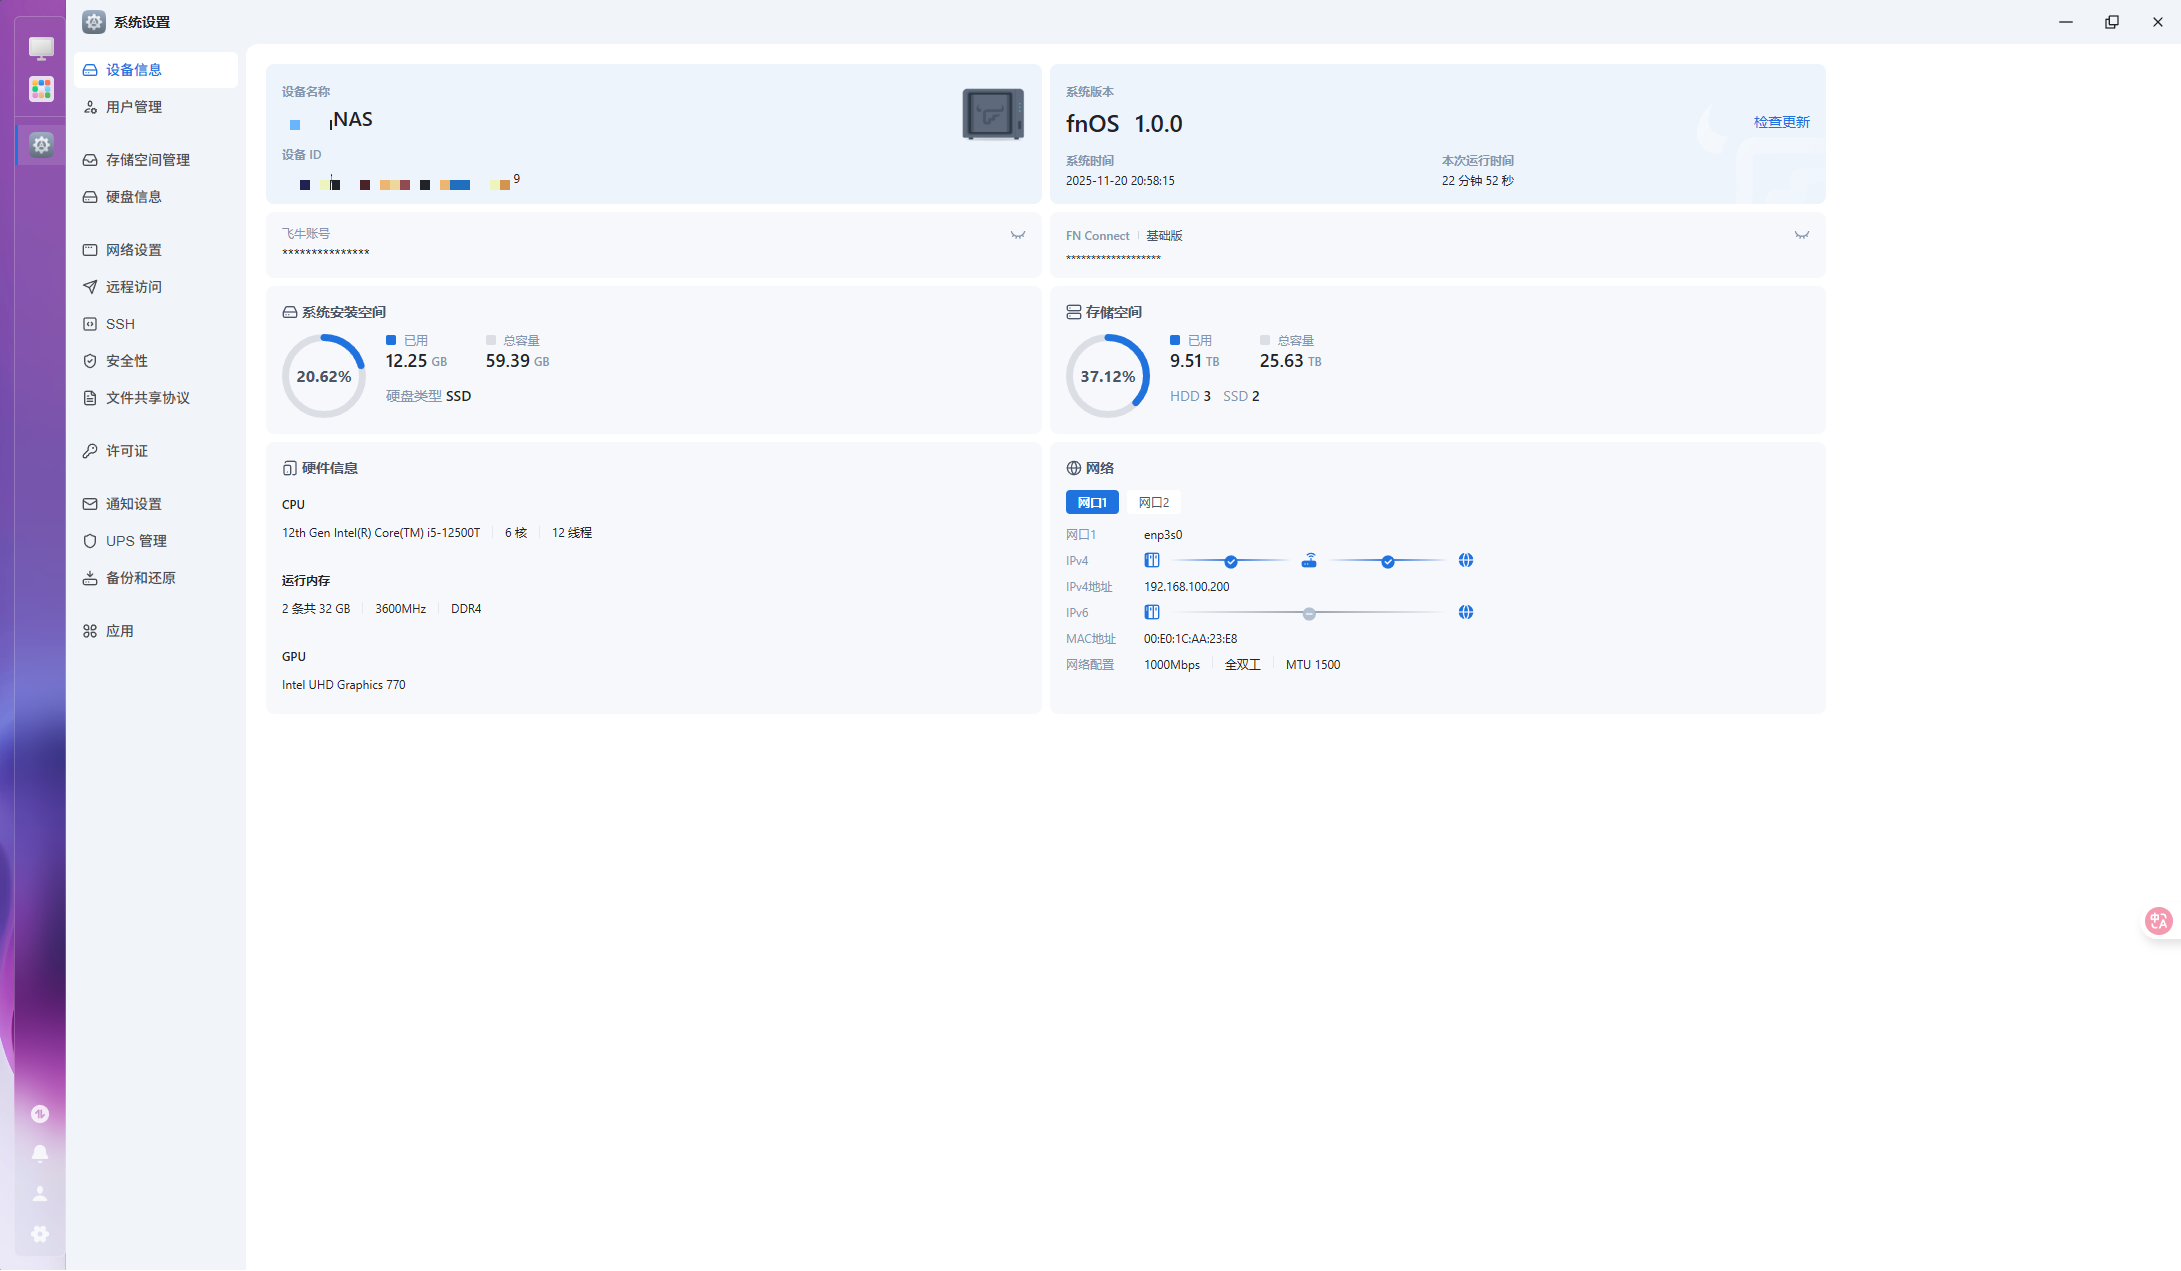Open the system settings gear in dock

pyautogui.click(x=41, y=145)
